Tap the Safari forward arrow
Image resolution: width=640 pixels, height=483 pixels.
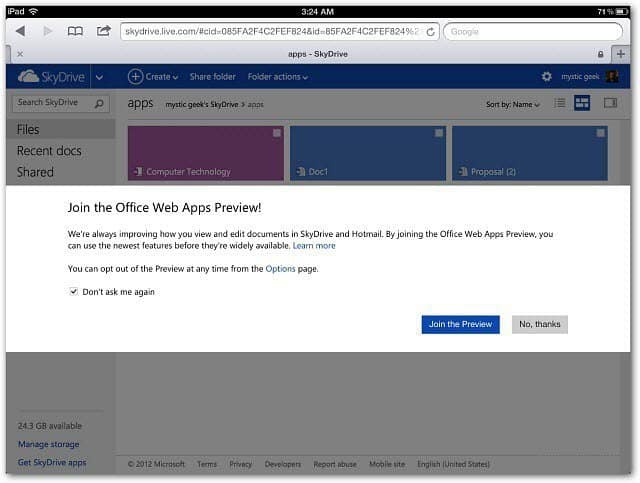48,31
